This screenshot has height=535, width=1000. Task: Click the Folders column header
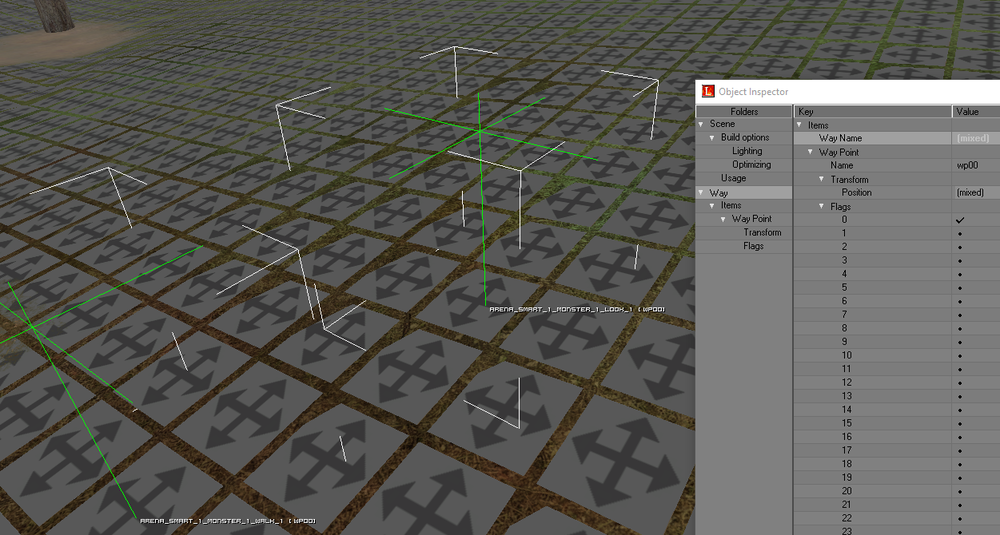[x=744, y=112]
